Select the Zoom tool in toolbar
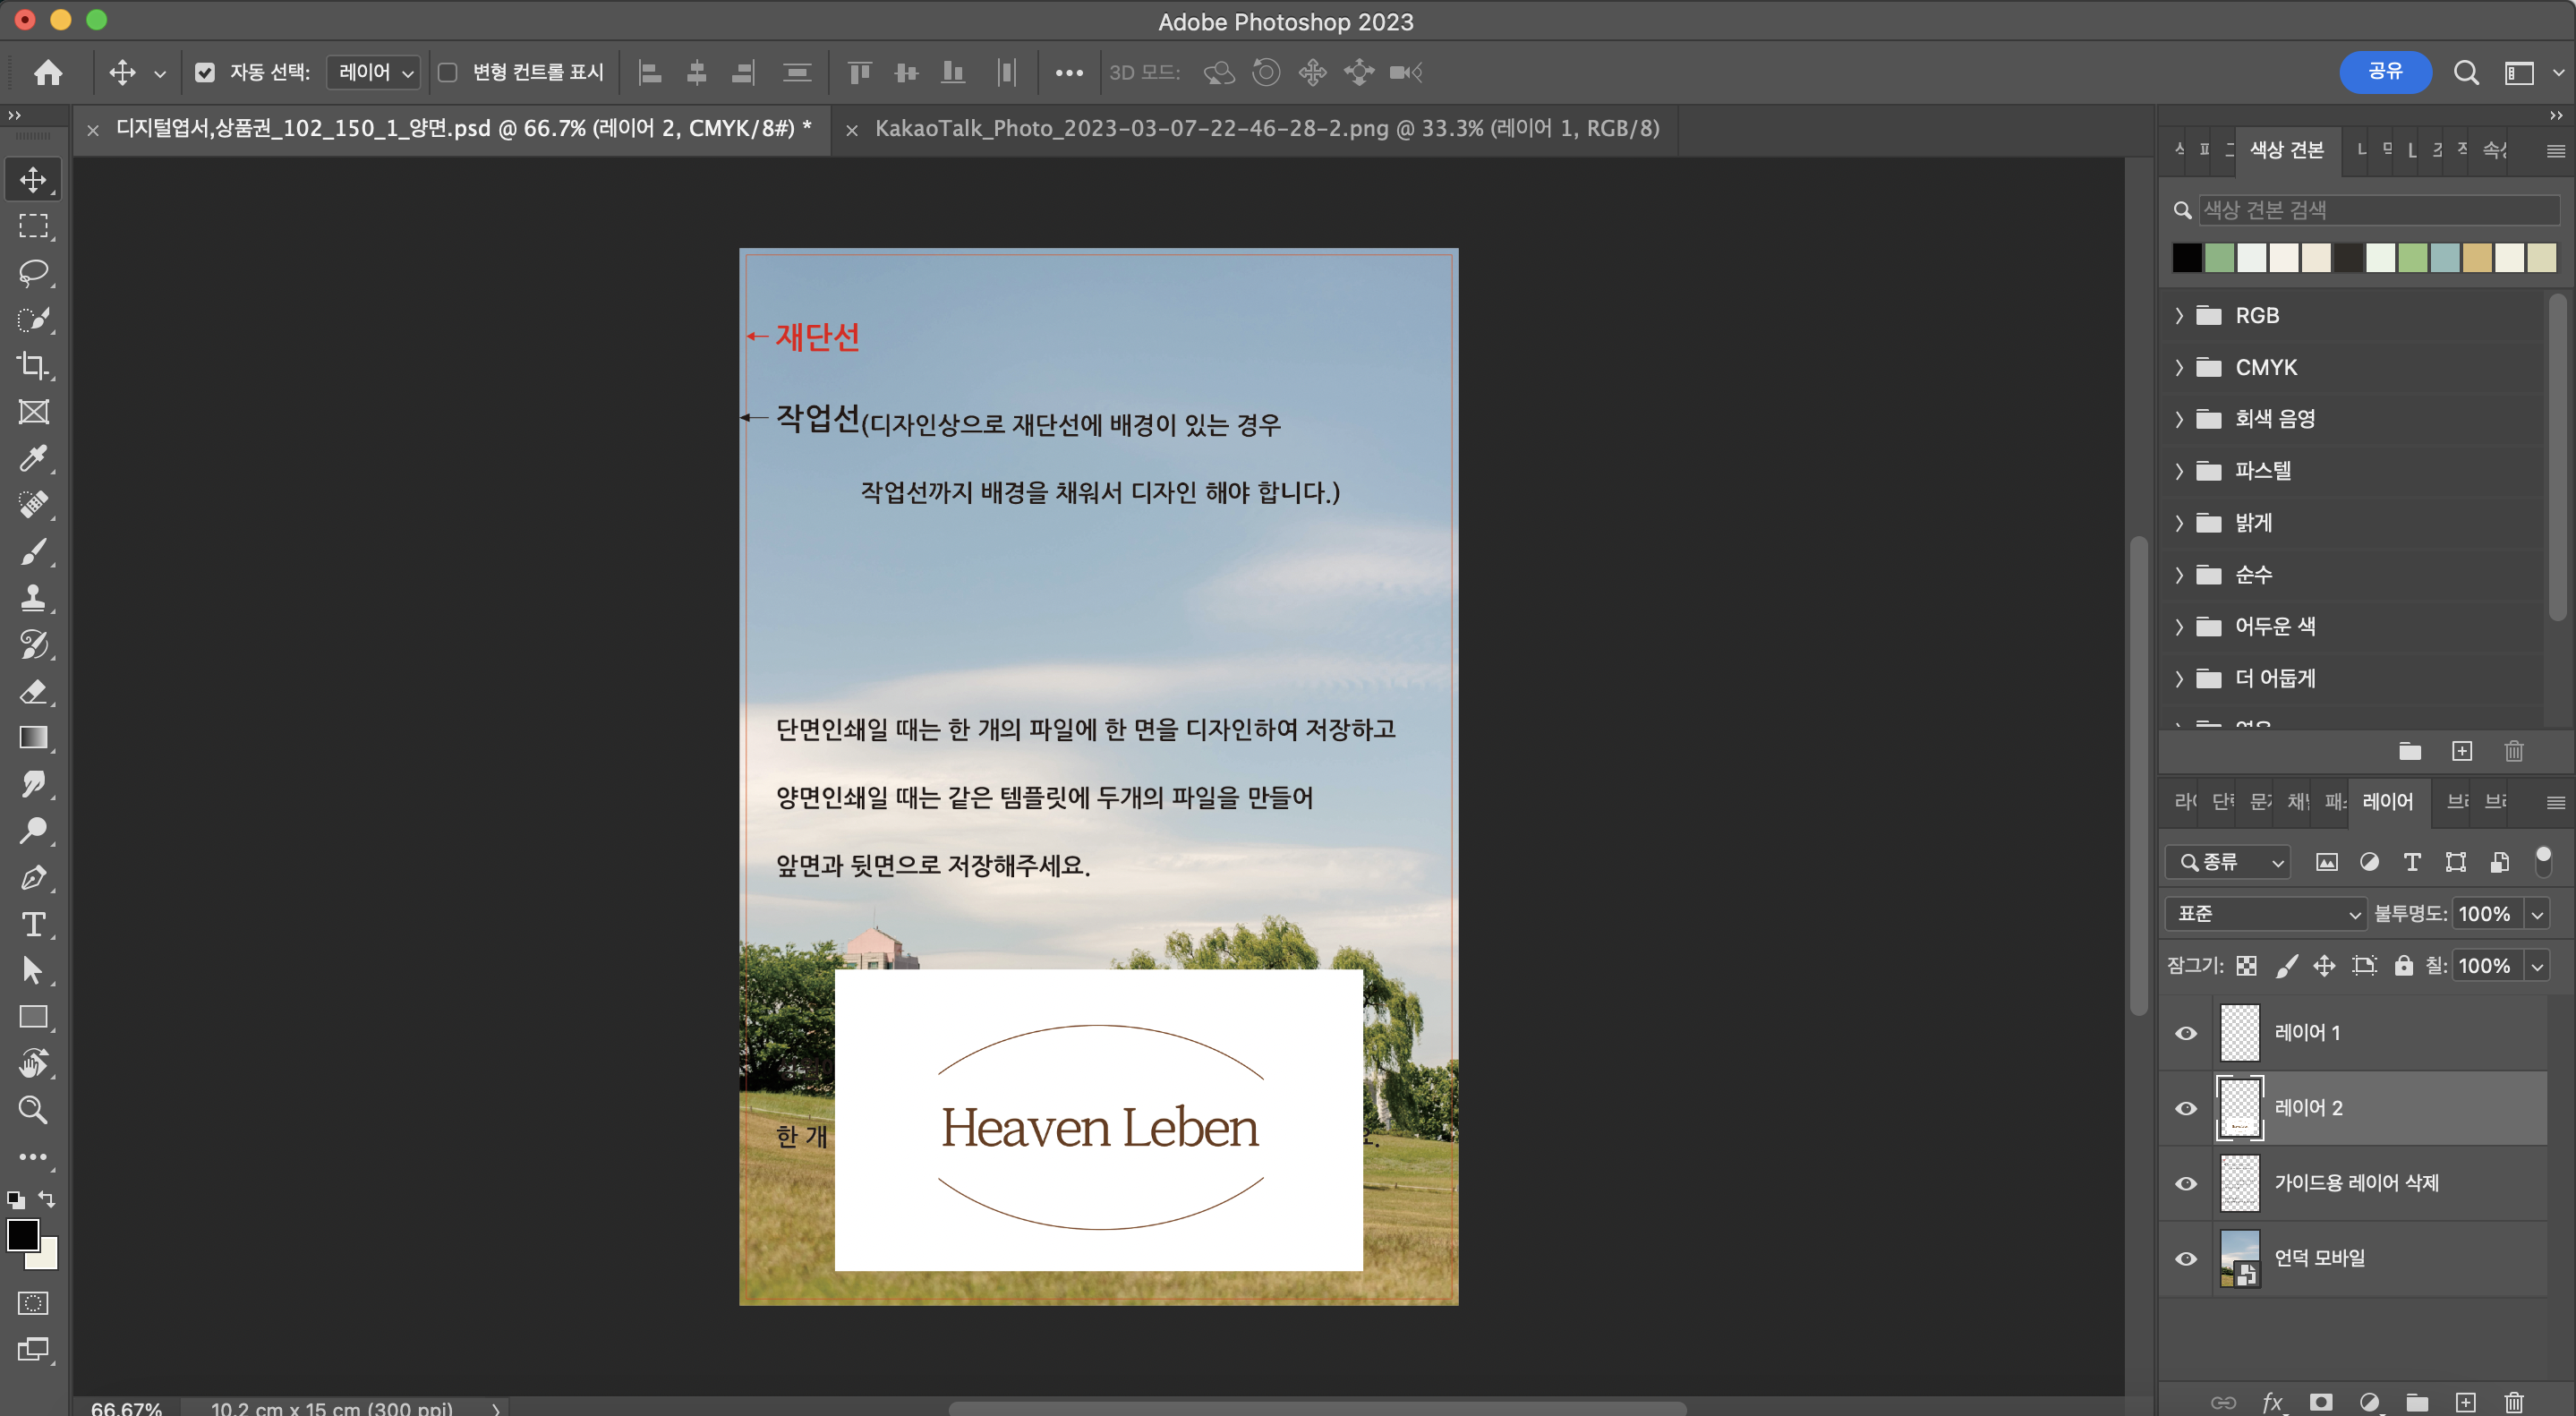The width and height of the screenshot is (2576, 1416). tap(33, 1110)
